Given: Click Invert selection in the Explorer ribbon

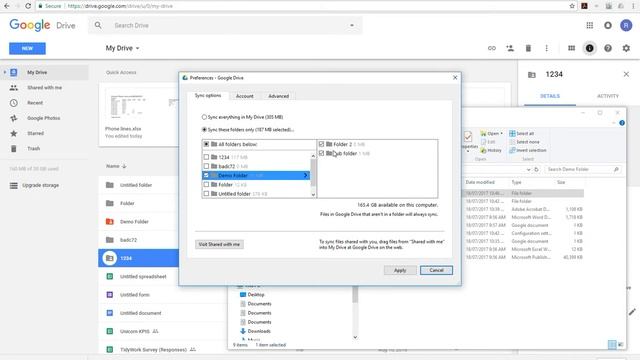Looking at the screenshot, I should pyautogui.click(x=528, y=150).
